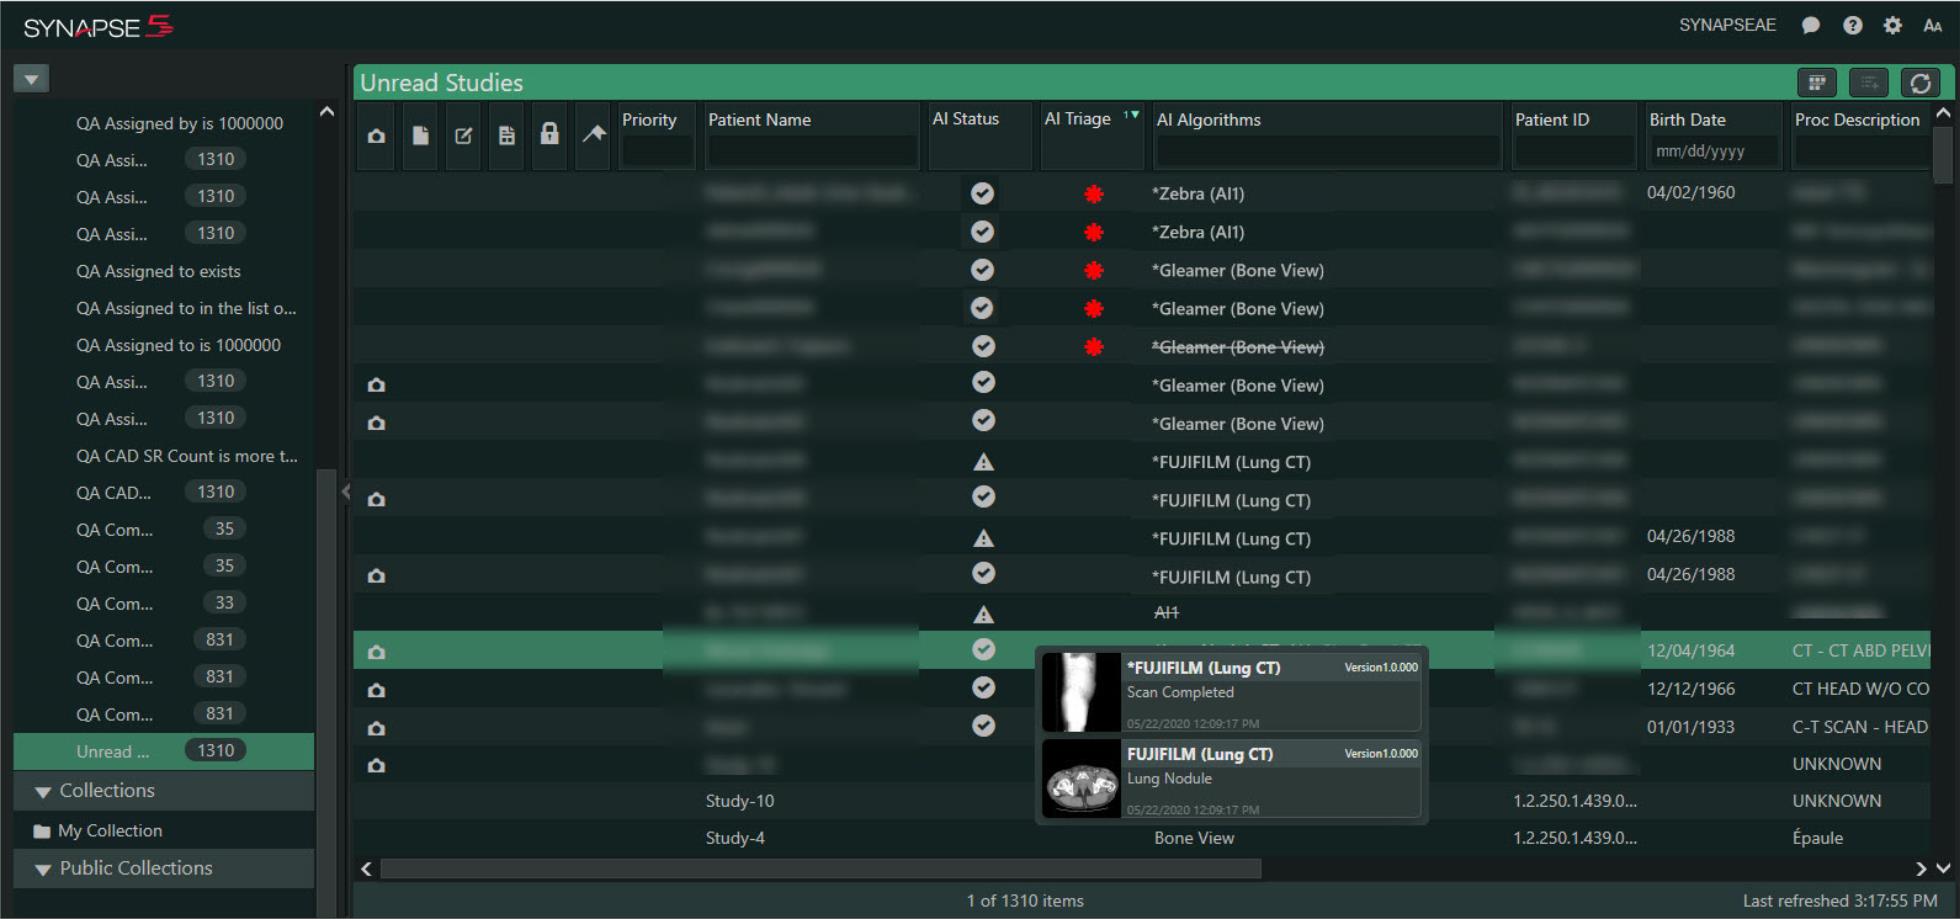The height and width of the screenshot is (919, 1960).
Task: Click the lock column header icon
Action: click(x=549, y=133)
